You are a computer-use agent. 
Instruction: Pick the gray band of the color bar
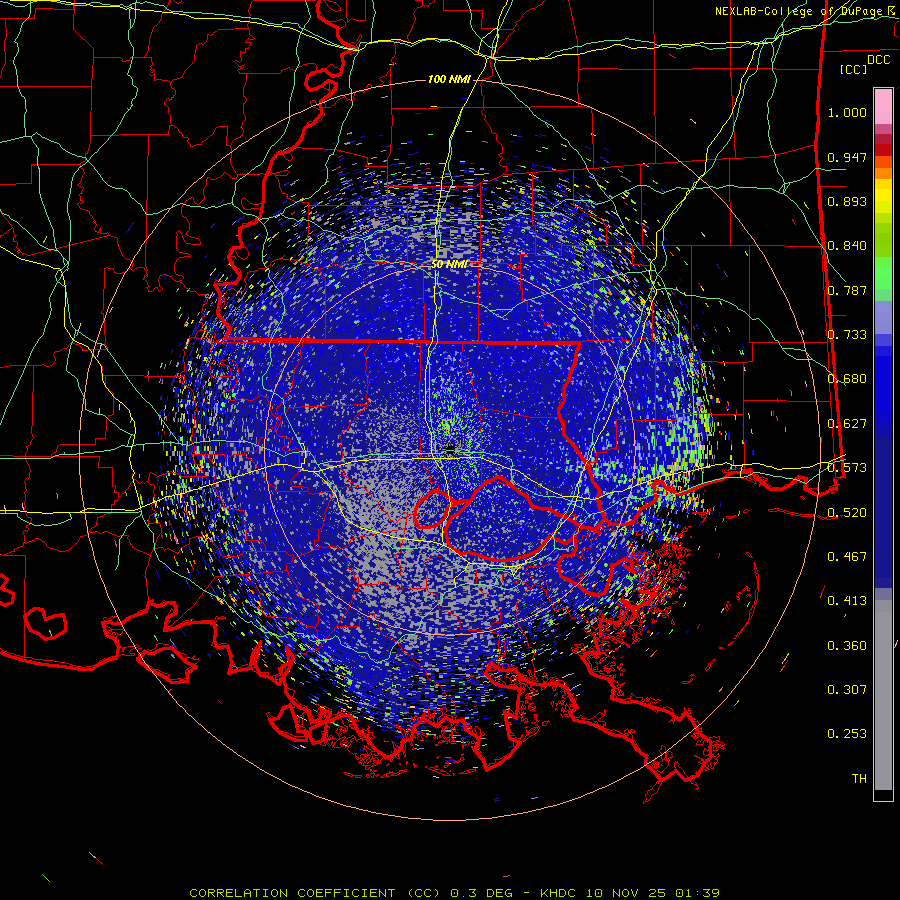(x=883, y=695)
